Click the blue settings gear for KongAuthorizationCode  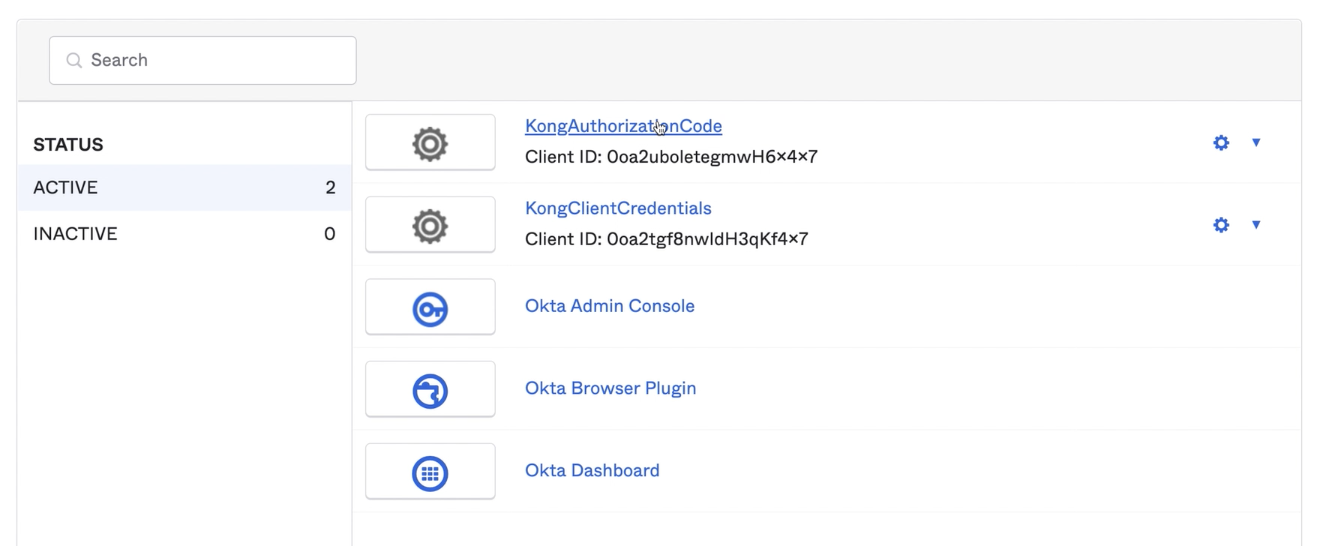click(x=1220, y=143)
